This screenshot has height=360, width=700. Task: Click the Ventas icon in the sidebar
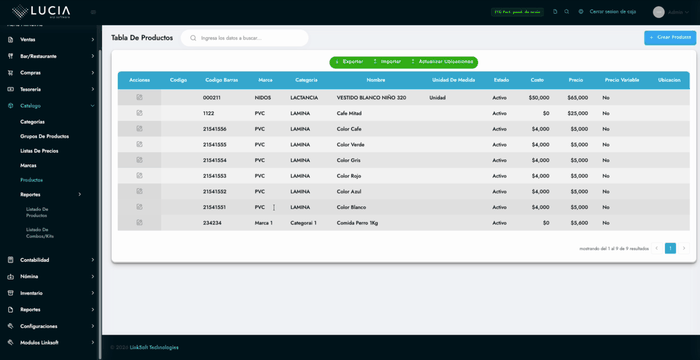(x=11, y=40)
